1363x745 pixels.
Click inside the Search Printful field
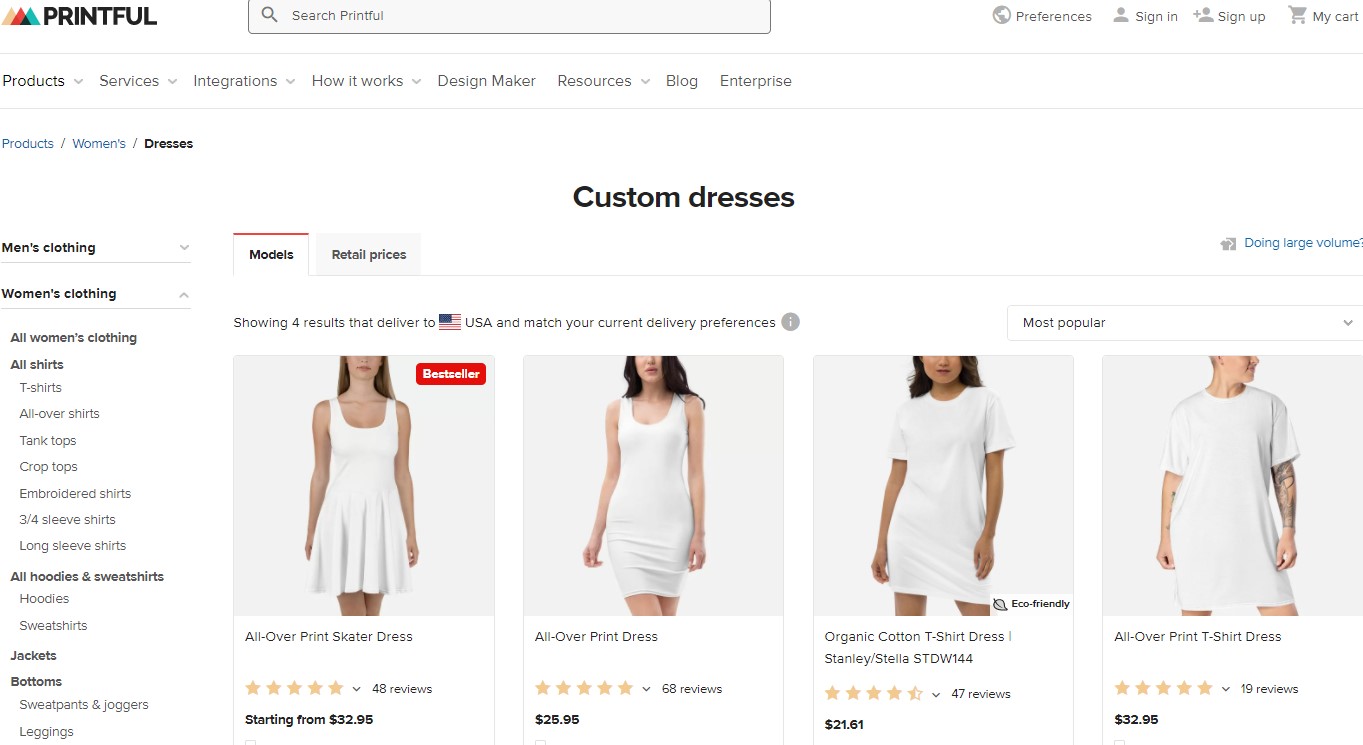tap(510, 16)
